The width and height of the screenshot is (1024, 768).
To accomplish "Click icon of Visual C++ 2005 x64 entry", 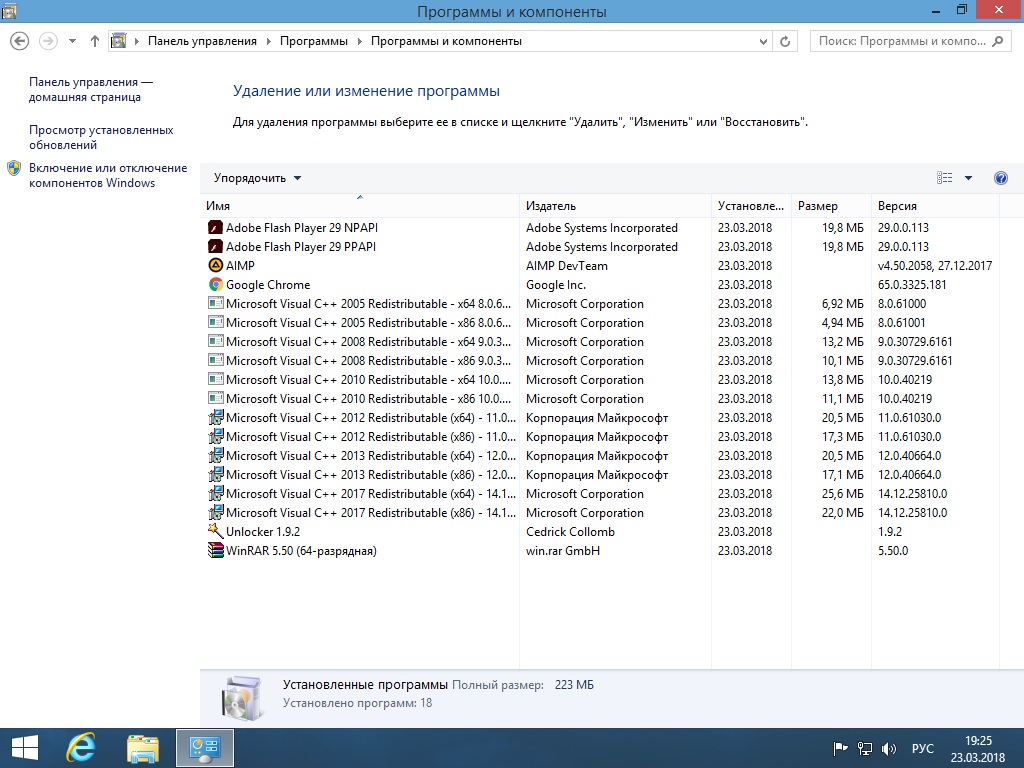I will pos(216,303).
